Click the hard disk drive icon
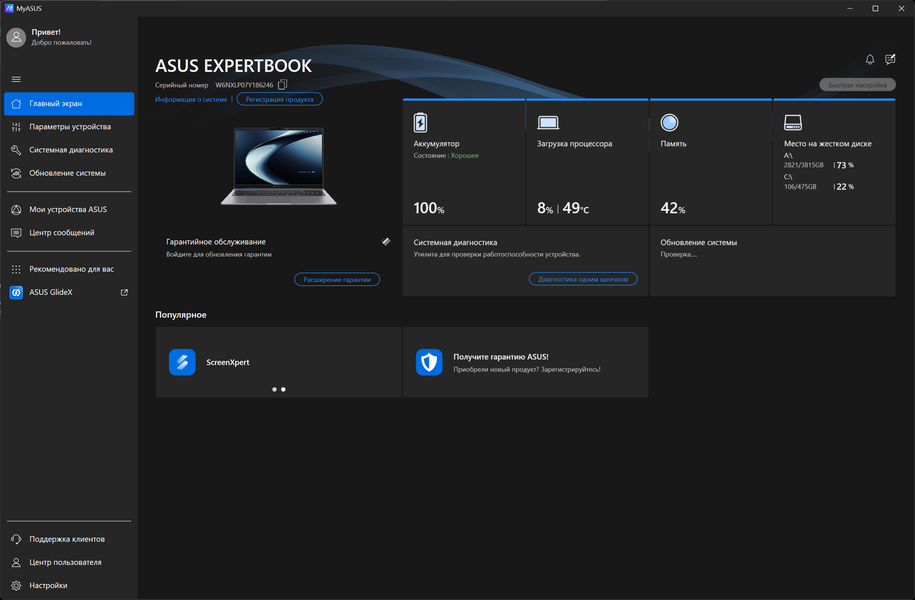Image resolution: width=915 pixels, height=600 pixels. (792, 123)
